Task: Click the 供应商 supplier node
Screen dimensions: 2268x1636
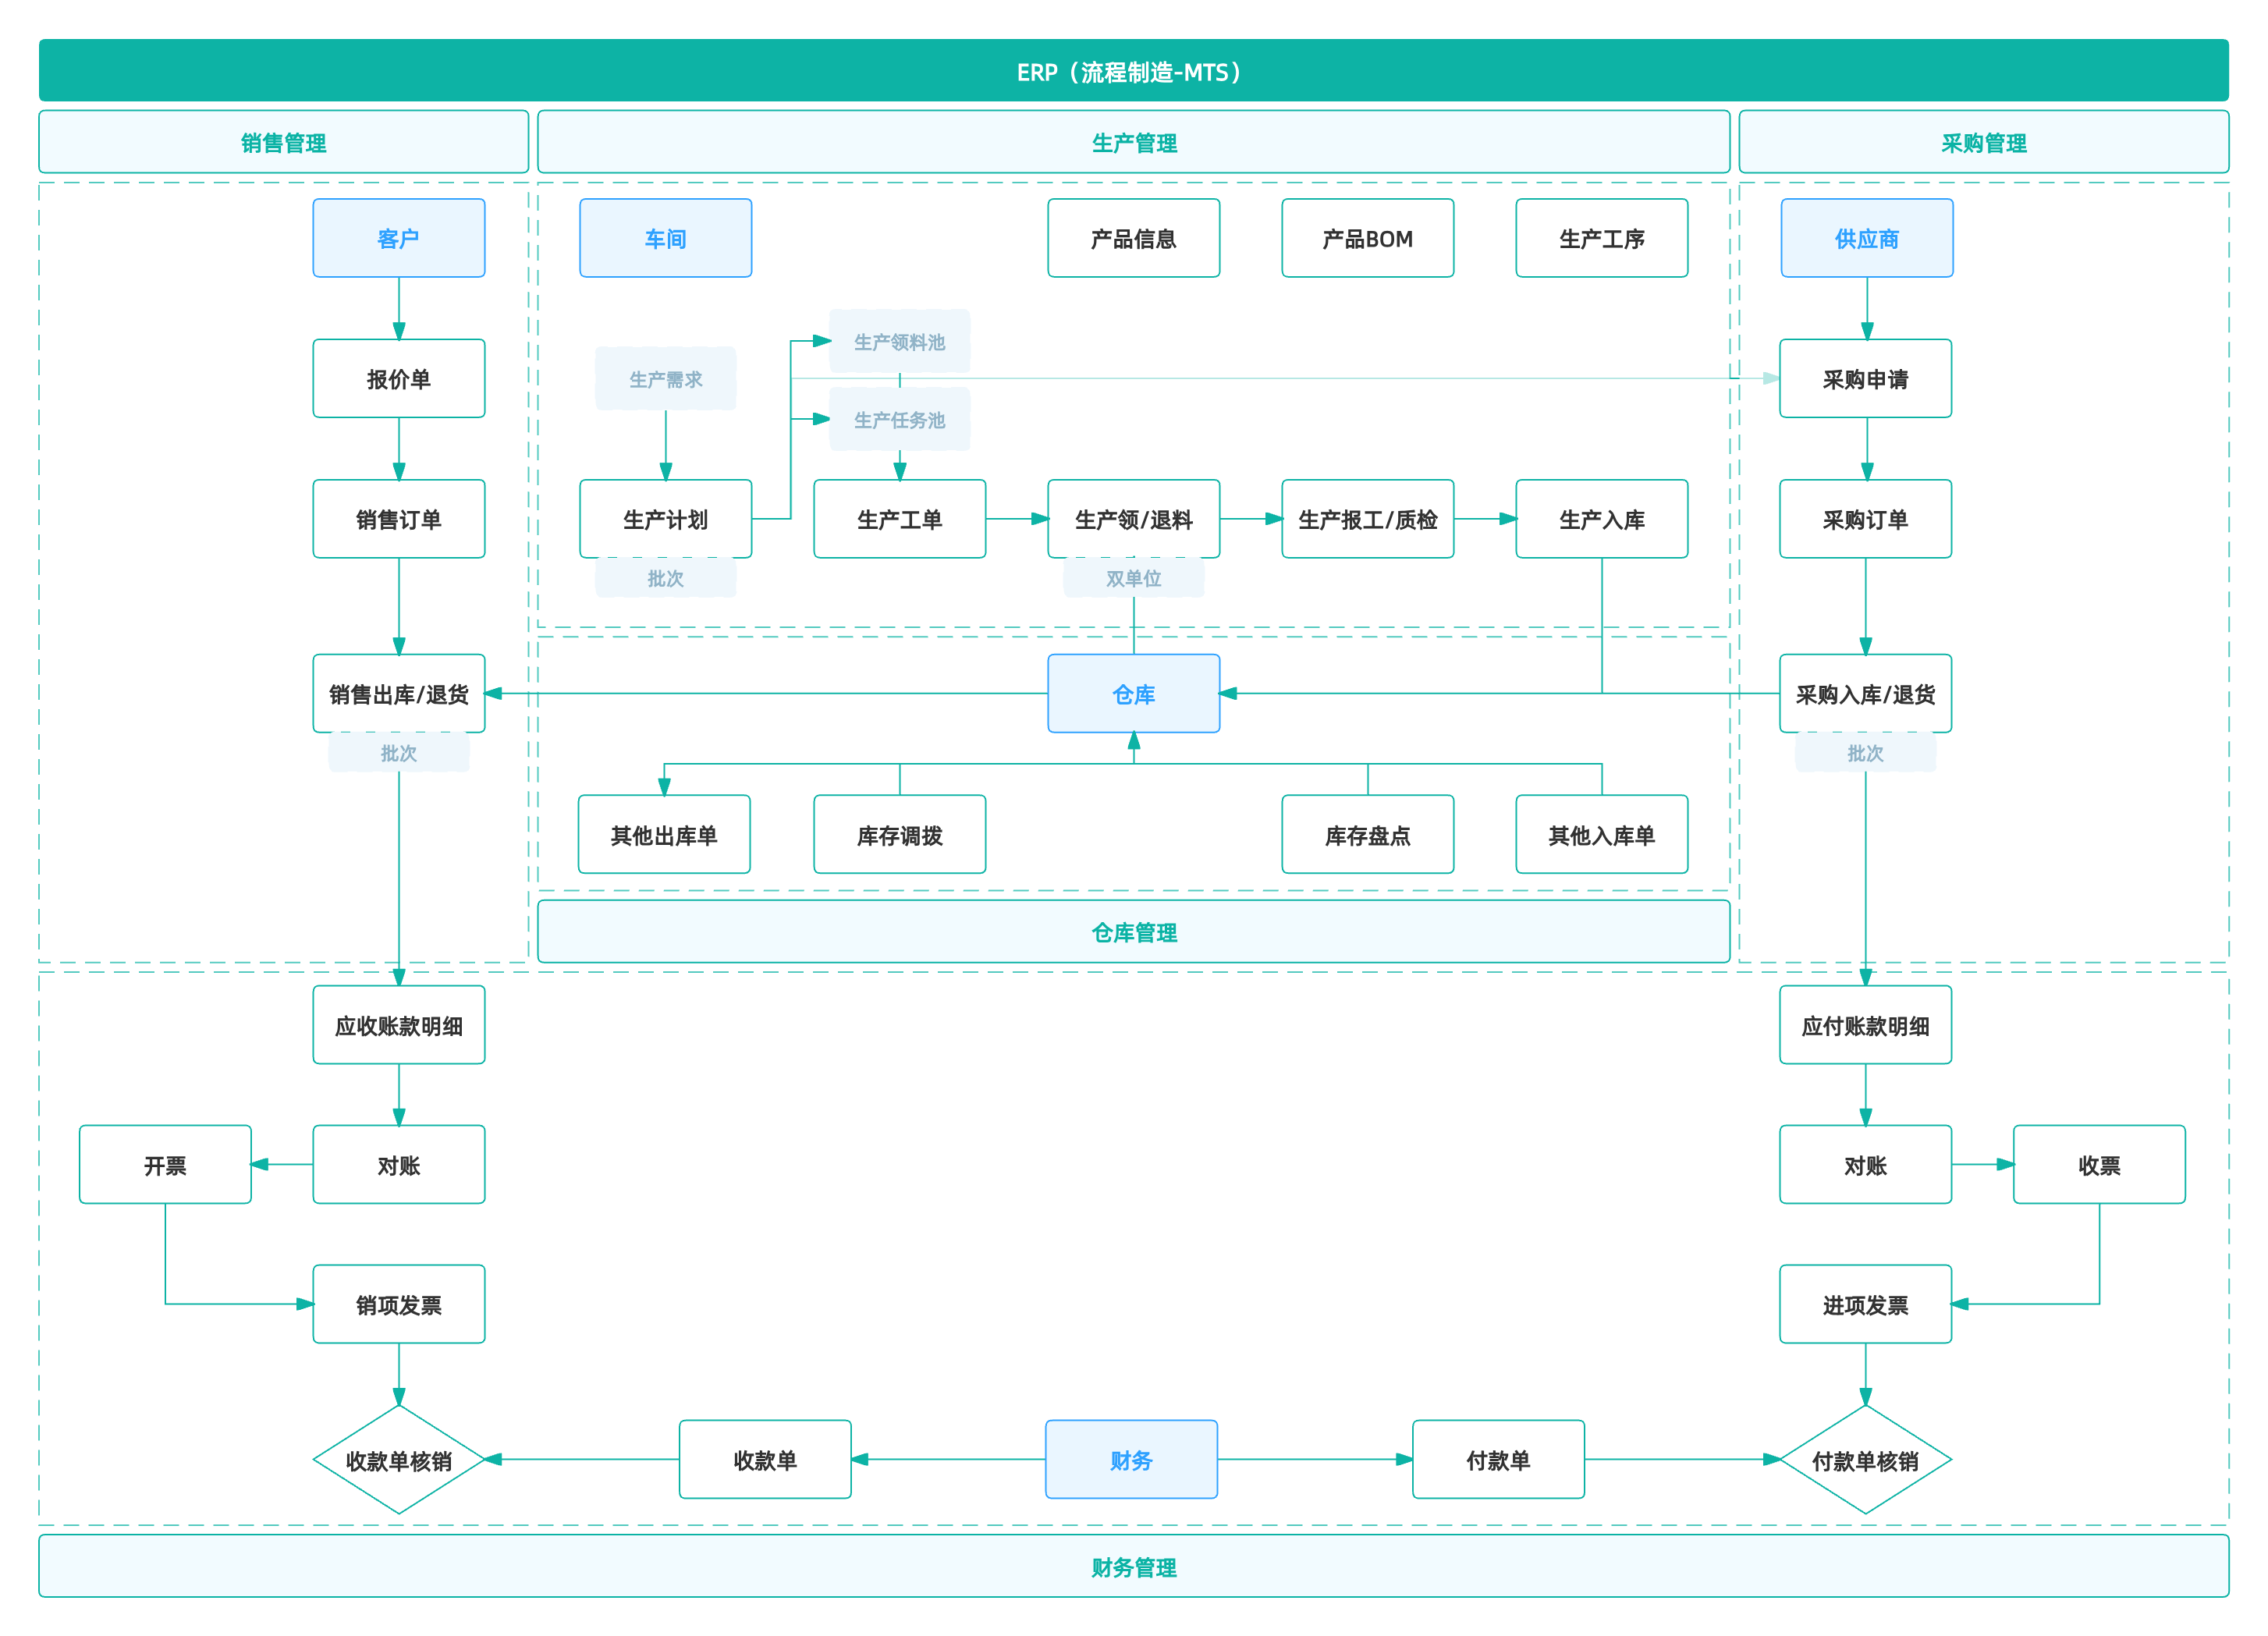Action: point(1866,238)
